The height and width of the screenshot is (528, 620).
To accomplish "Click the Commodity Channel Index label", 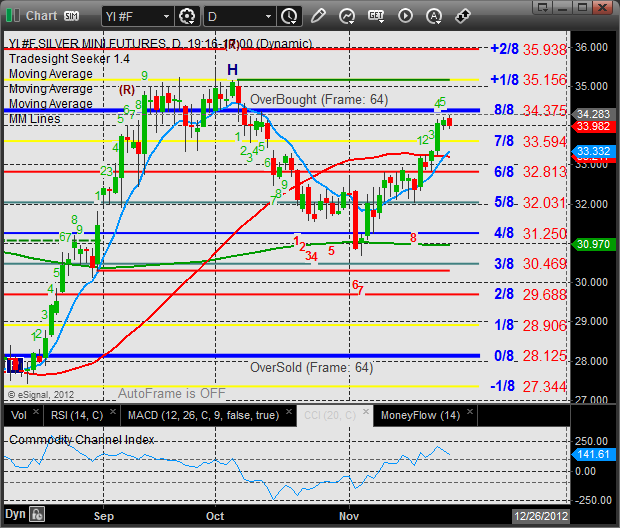I will (81, 440).
